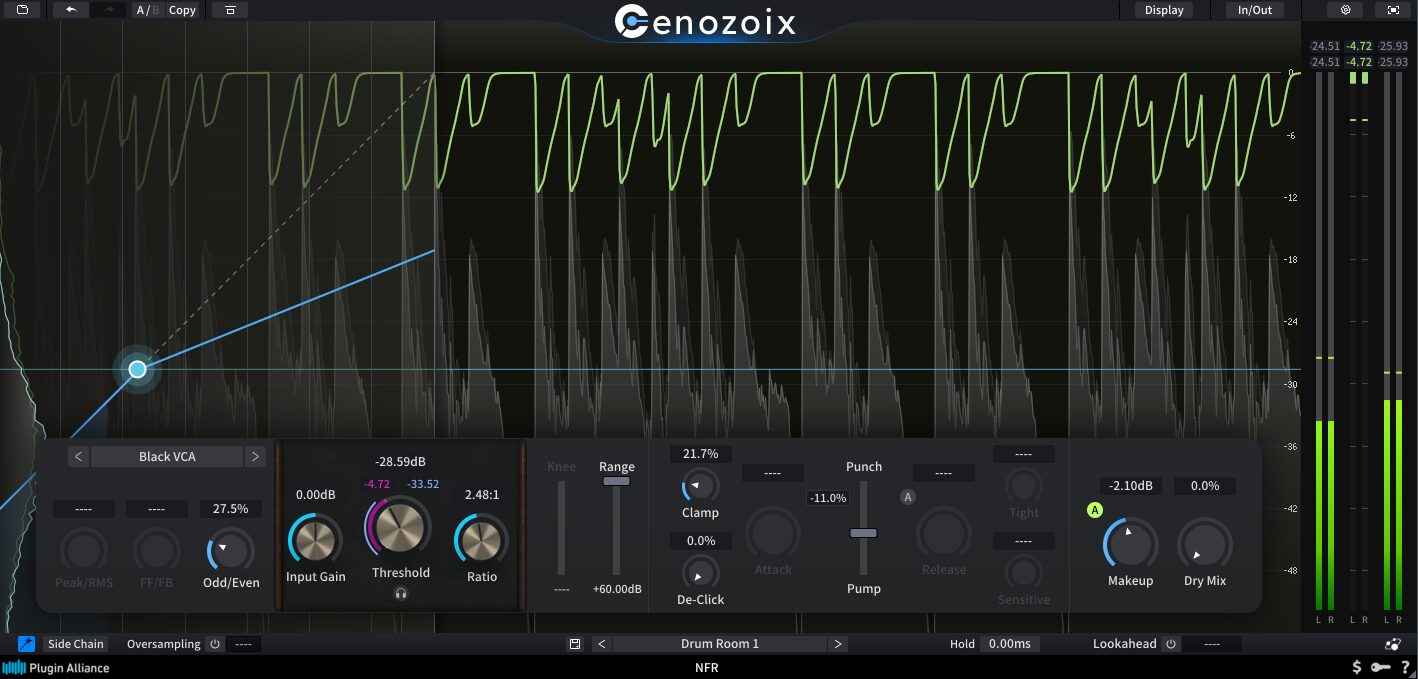The image size is (1418, 679).
Task: Toggle the Lookahead power button
Action: 1170,644
